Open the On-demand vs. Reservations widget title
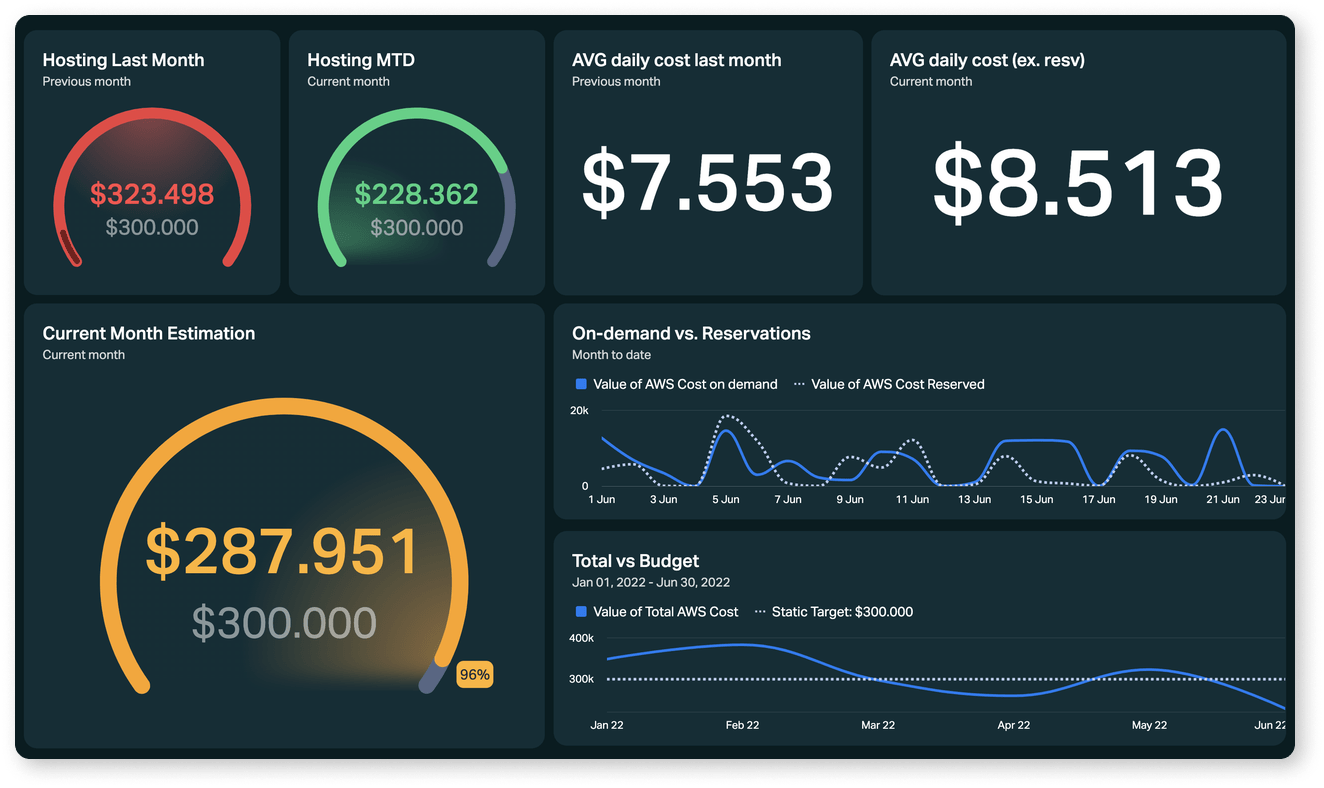This screenshot has height=788, width=1324. coord(691,333)
